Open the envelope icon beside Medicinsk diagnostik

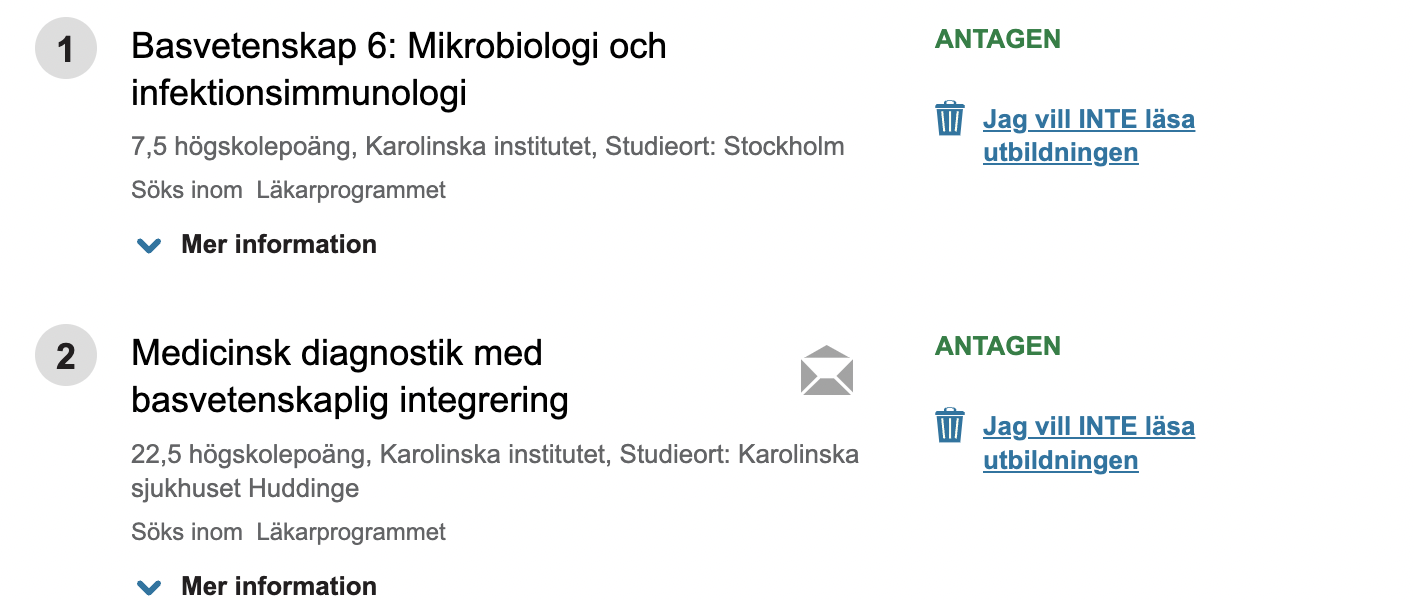827,371
